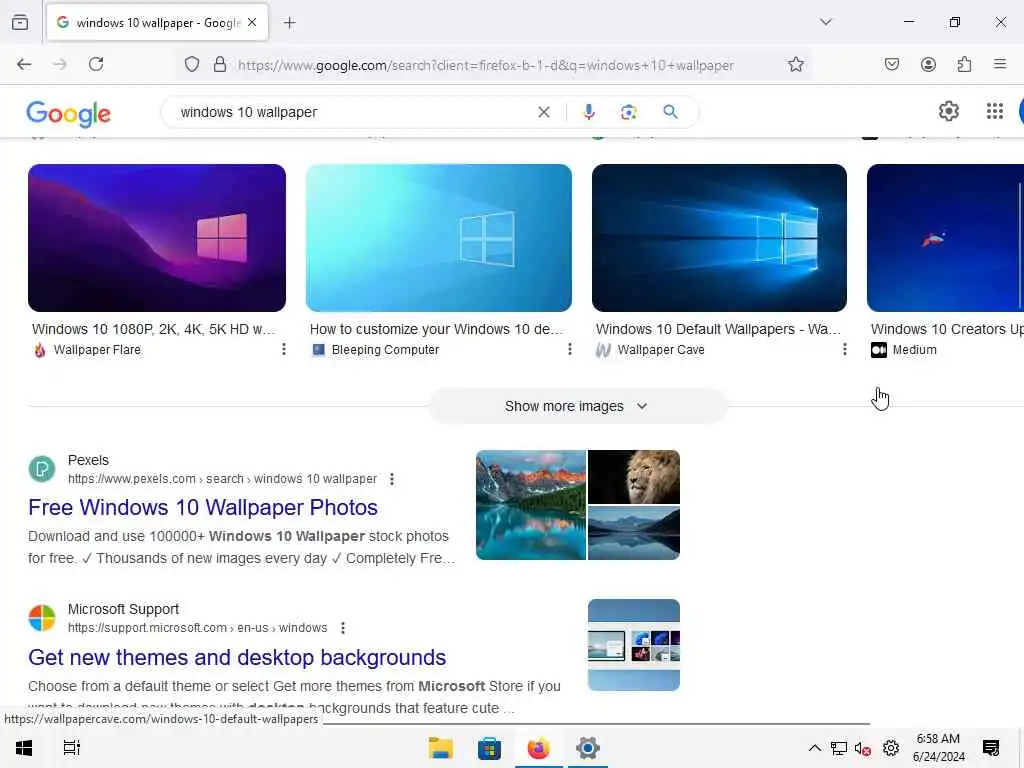This screenshot has width=1024, height=768.
Task: Click the Medium source label
Action: [914, 350]
